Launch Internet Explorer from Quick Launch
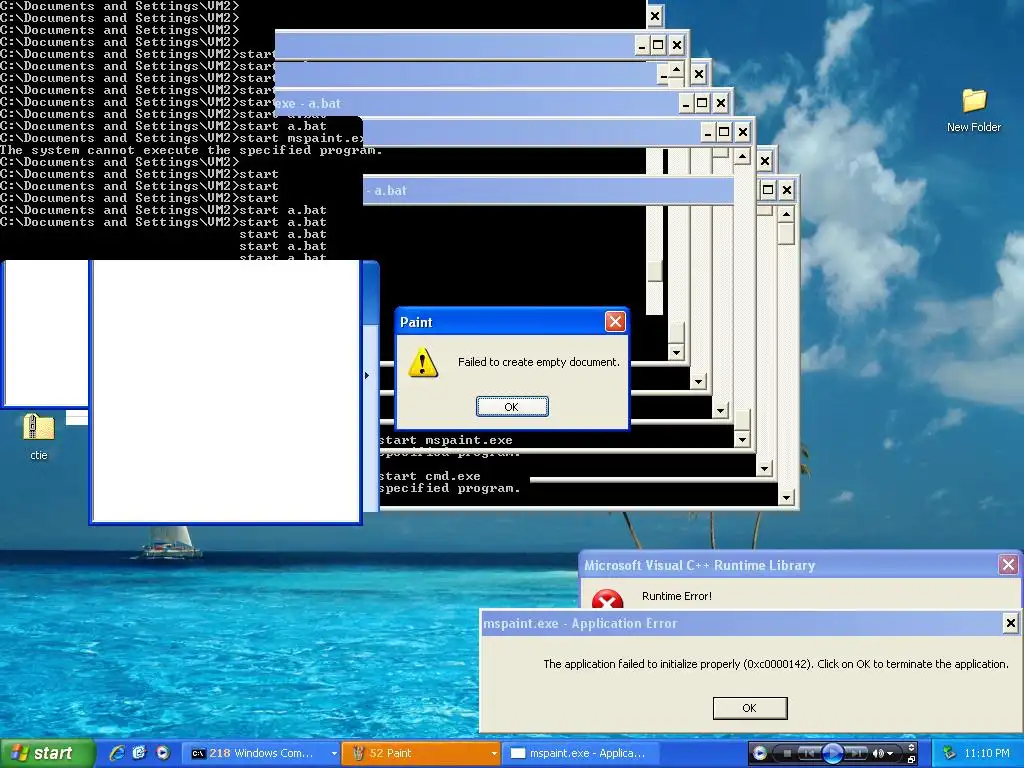The height and width of the screenshot is (768, 1024). click(117, 753)
